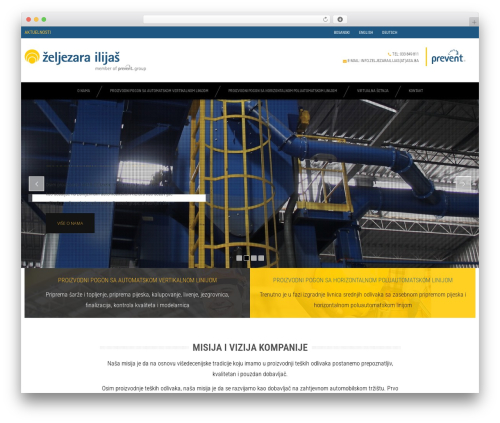
Task: Select third slider pagination dot
Action: coord(254,258)
